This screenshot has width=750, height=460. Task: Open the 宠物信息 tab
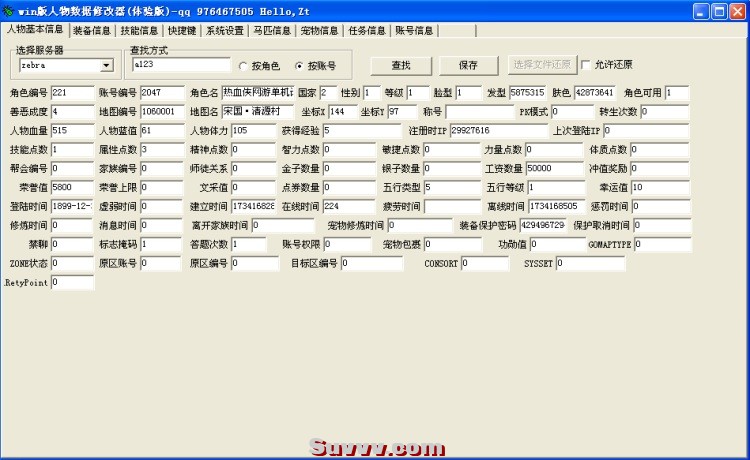click(319, 31)
